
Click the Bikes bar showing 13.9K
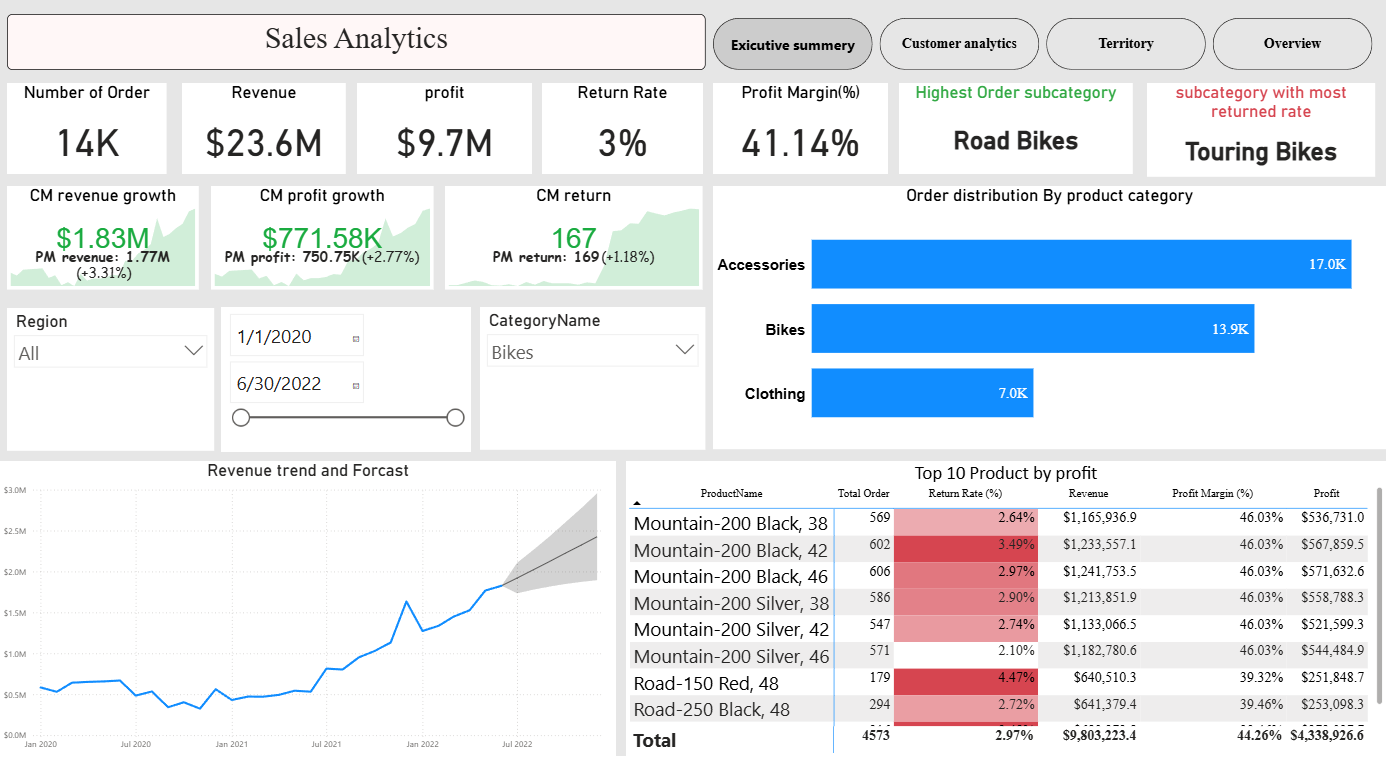pos(1030,328)
